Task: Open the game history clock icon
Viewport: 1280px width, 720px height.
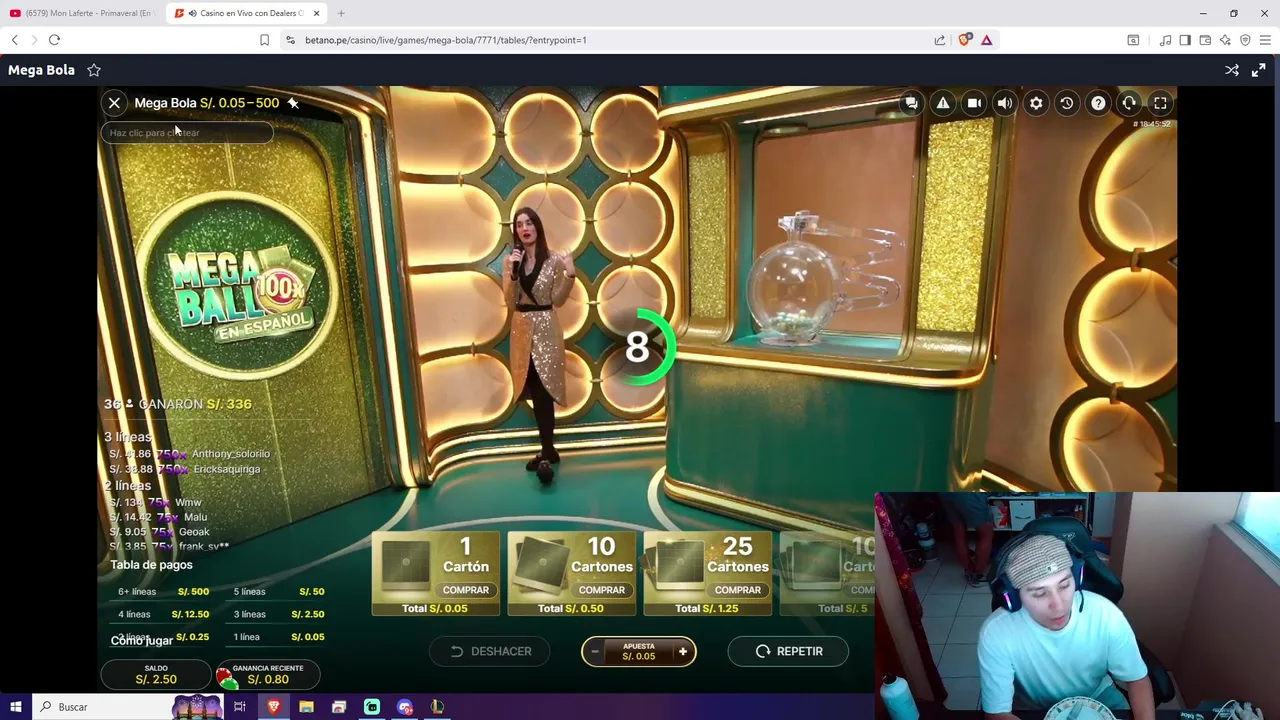Action: 1067,103
